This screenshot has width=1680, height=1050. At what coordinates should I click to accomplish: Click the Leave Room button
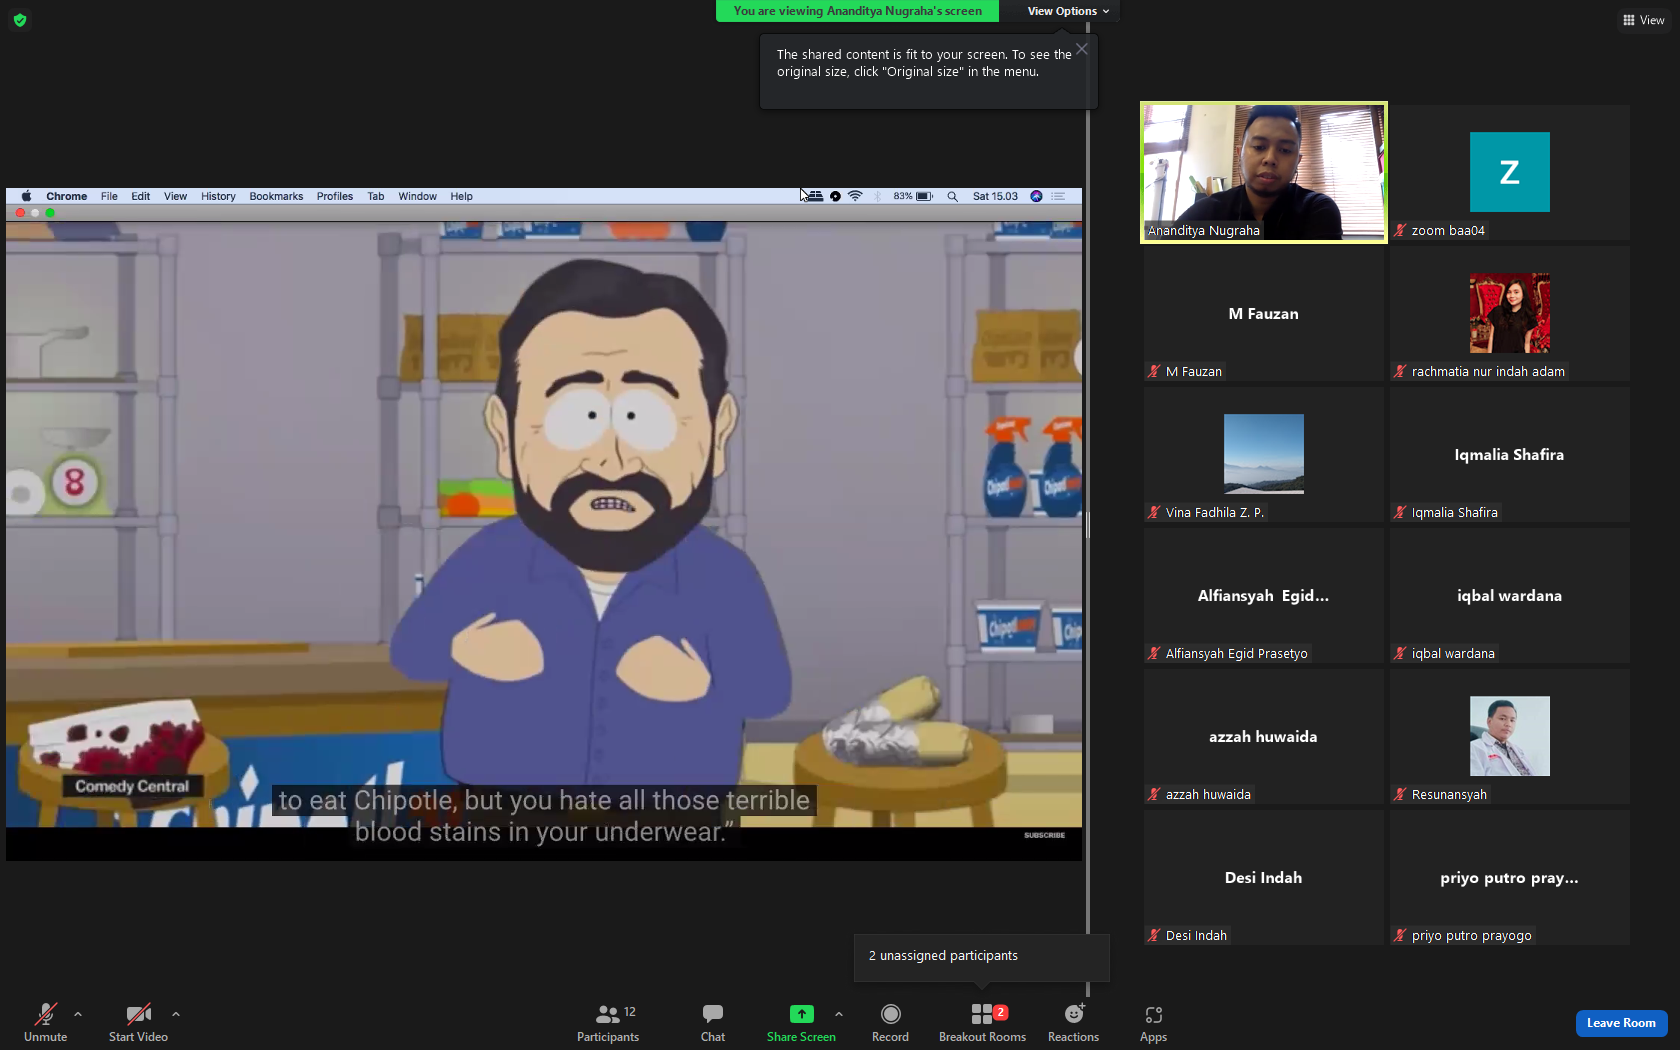tap(1621, 1023)
